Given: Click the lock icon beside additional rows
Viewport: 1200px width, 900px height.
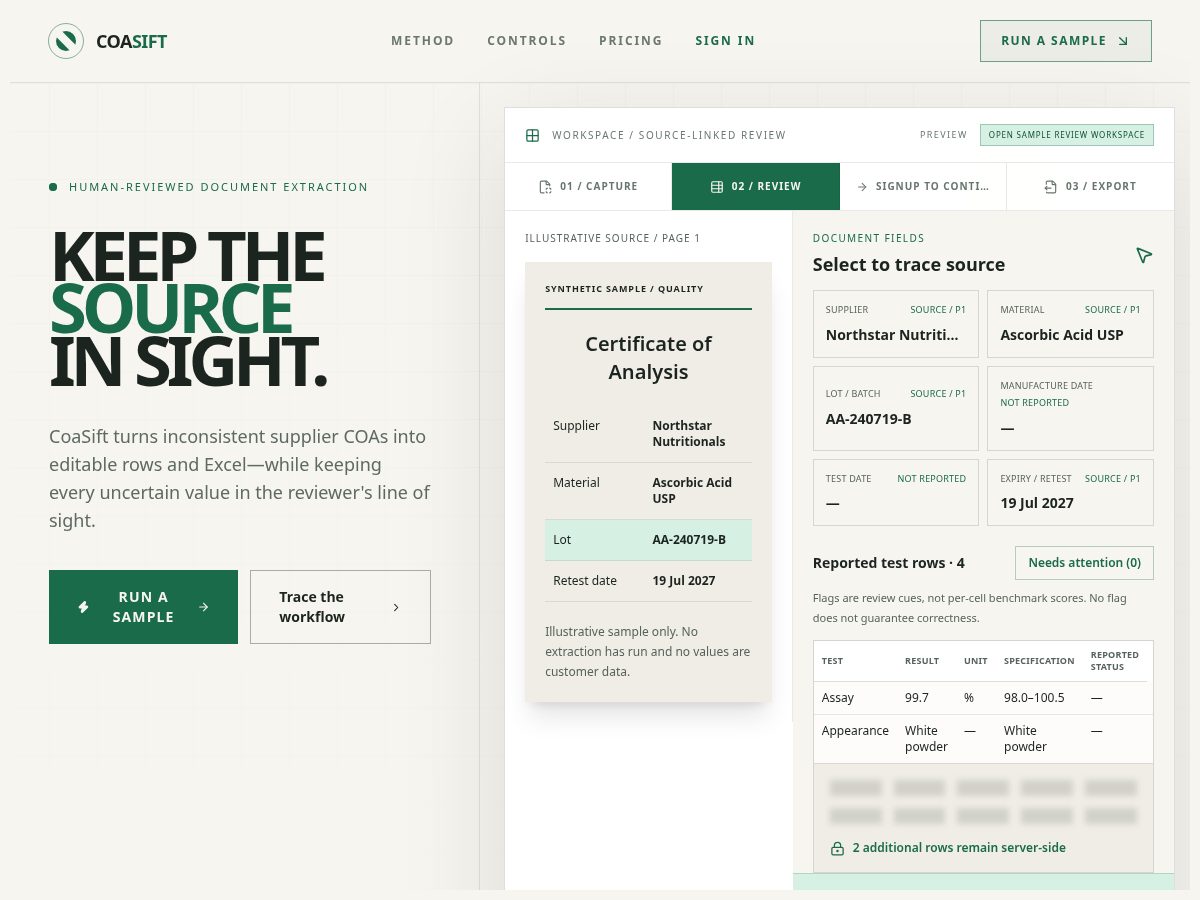Looking at the screenshot, I should click(837, 848).
